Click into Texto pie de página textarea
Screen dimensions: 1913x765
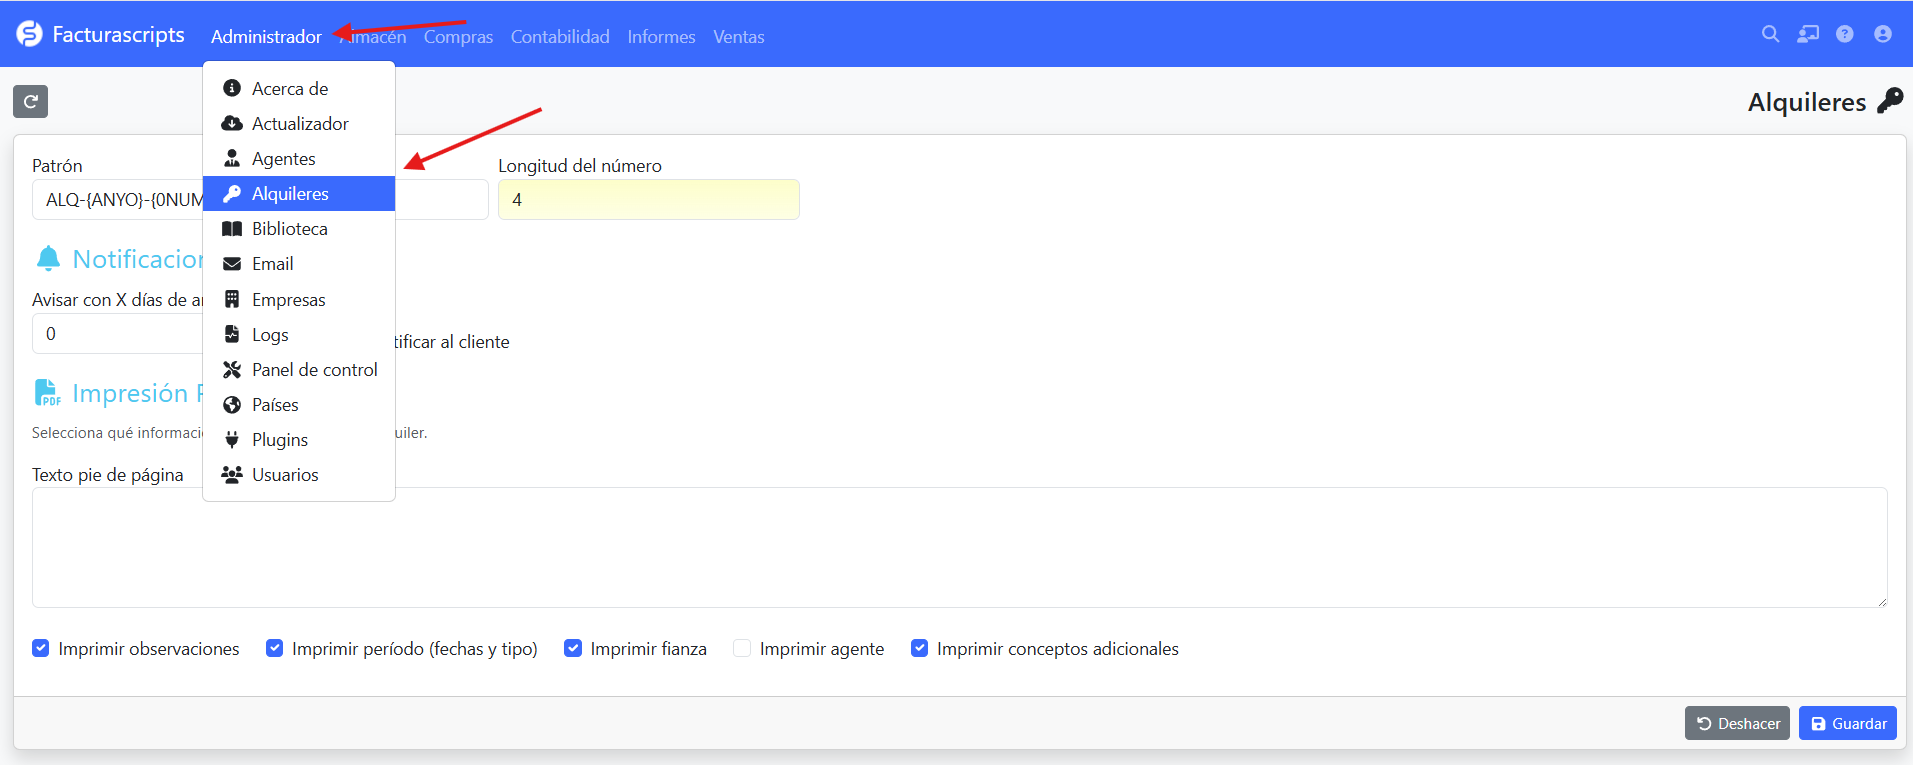(959, 547)
